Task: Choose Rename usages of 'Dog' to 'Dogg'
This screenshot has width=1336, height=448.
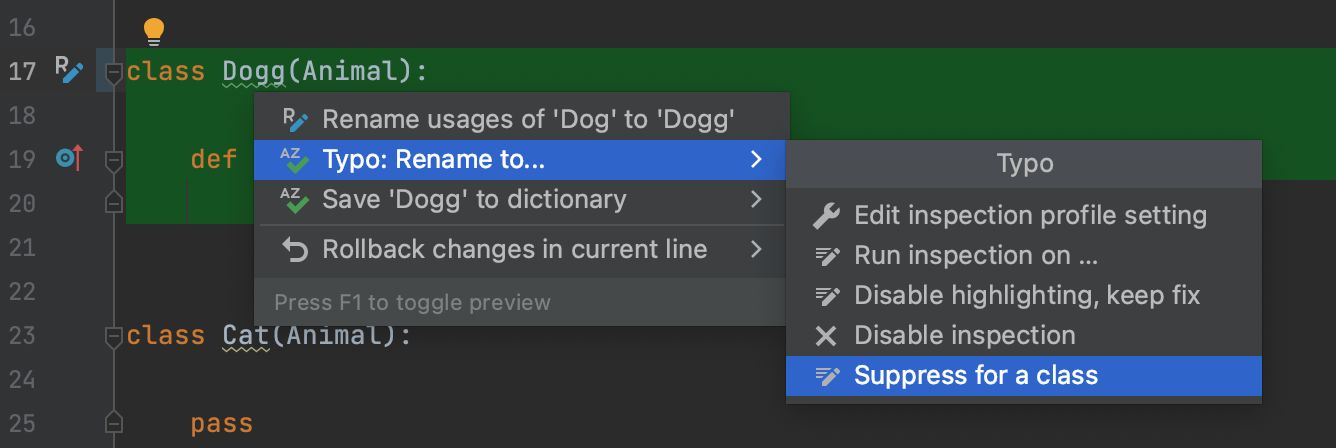Action: (528, 120)
